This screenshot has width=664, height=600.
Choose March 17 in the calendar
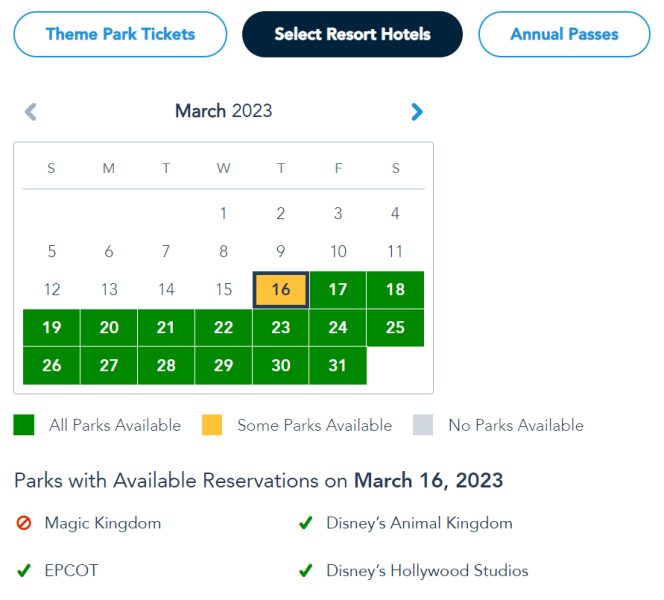338,290
